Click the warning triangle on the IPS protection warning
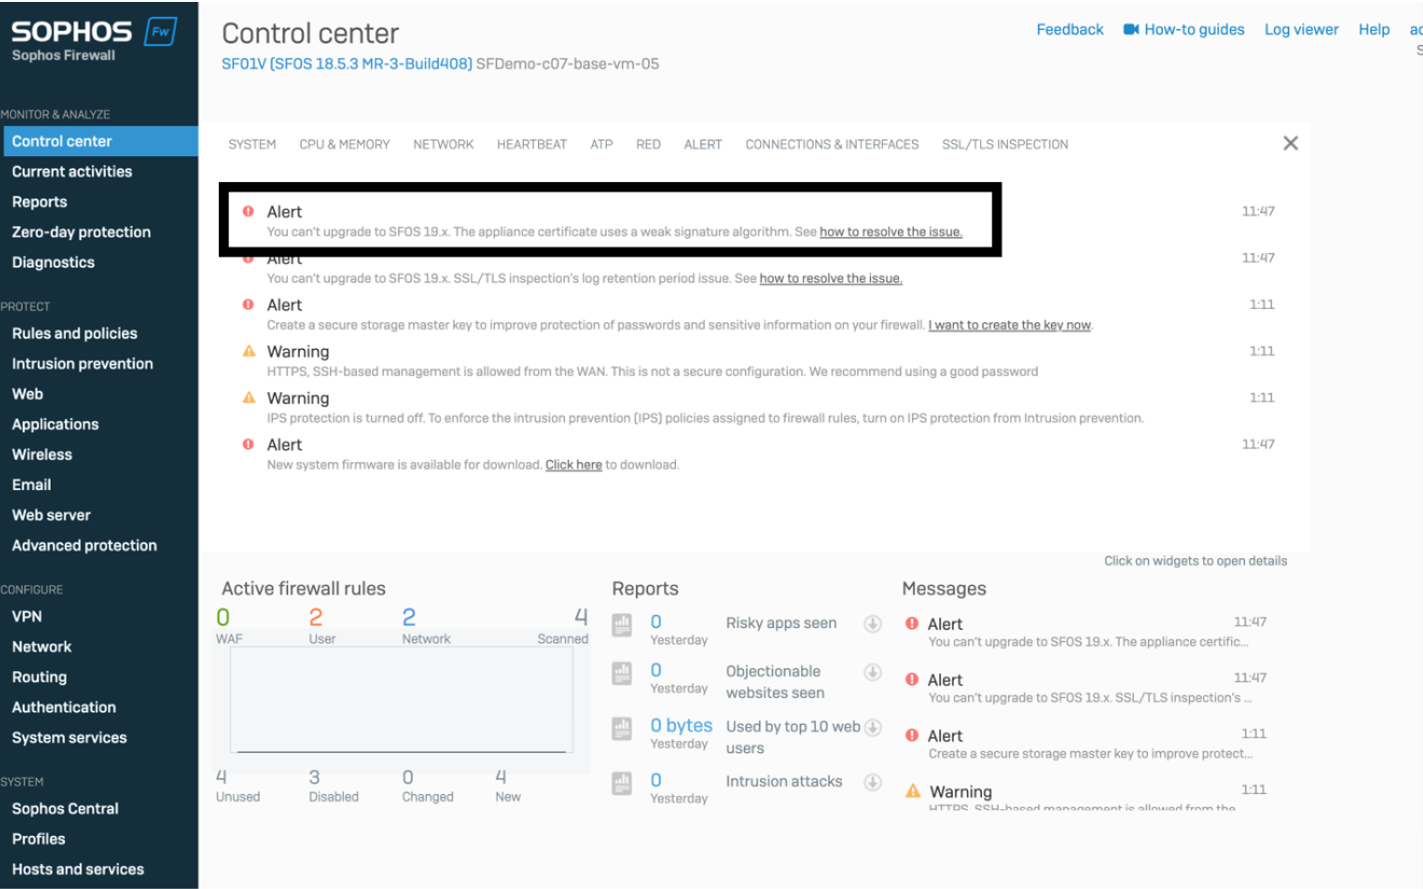 (x=248, y=398)
